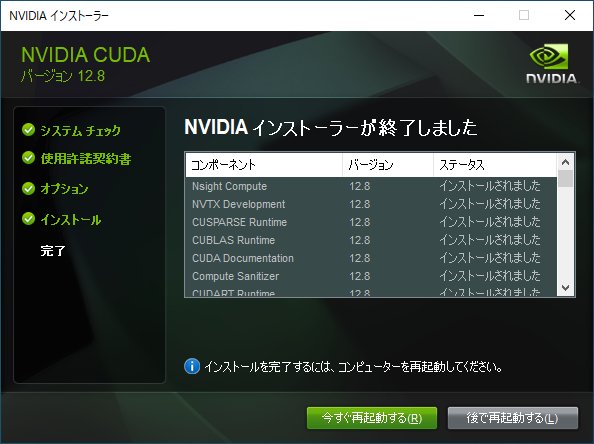Select the 使用許諾契約書 step
594x444 pixels.
coord(86,158)
